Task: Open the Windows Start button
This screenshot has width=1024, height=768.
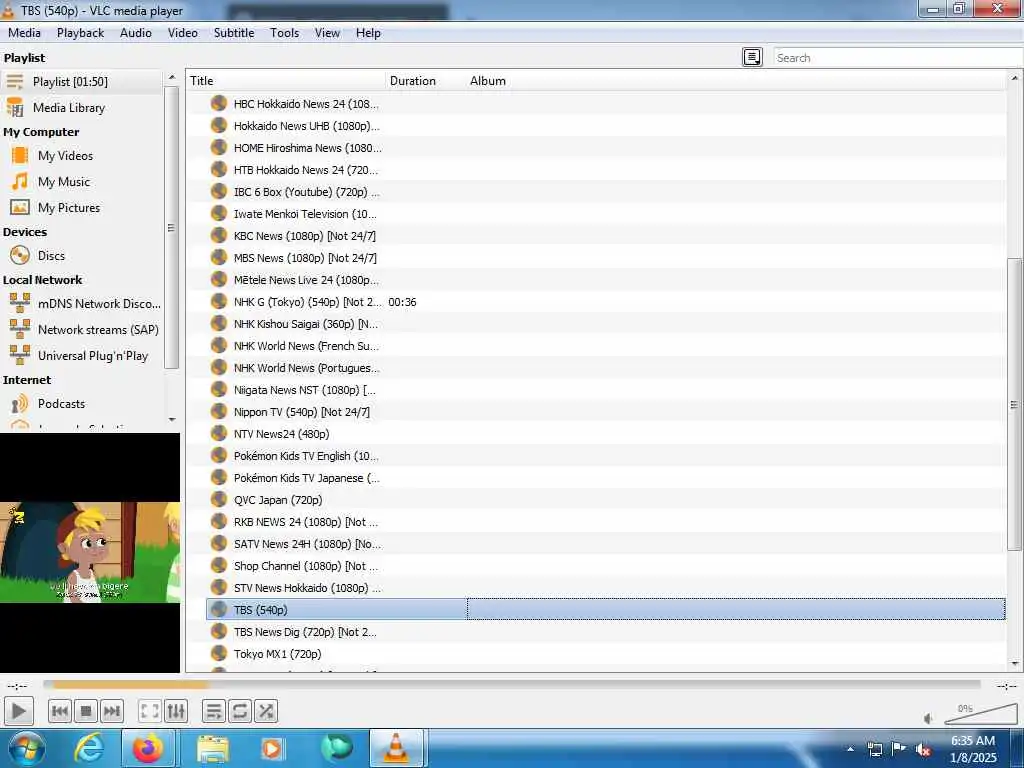Action: (x=27, y=748)
